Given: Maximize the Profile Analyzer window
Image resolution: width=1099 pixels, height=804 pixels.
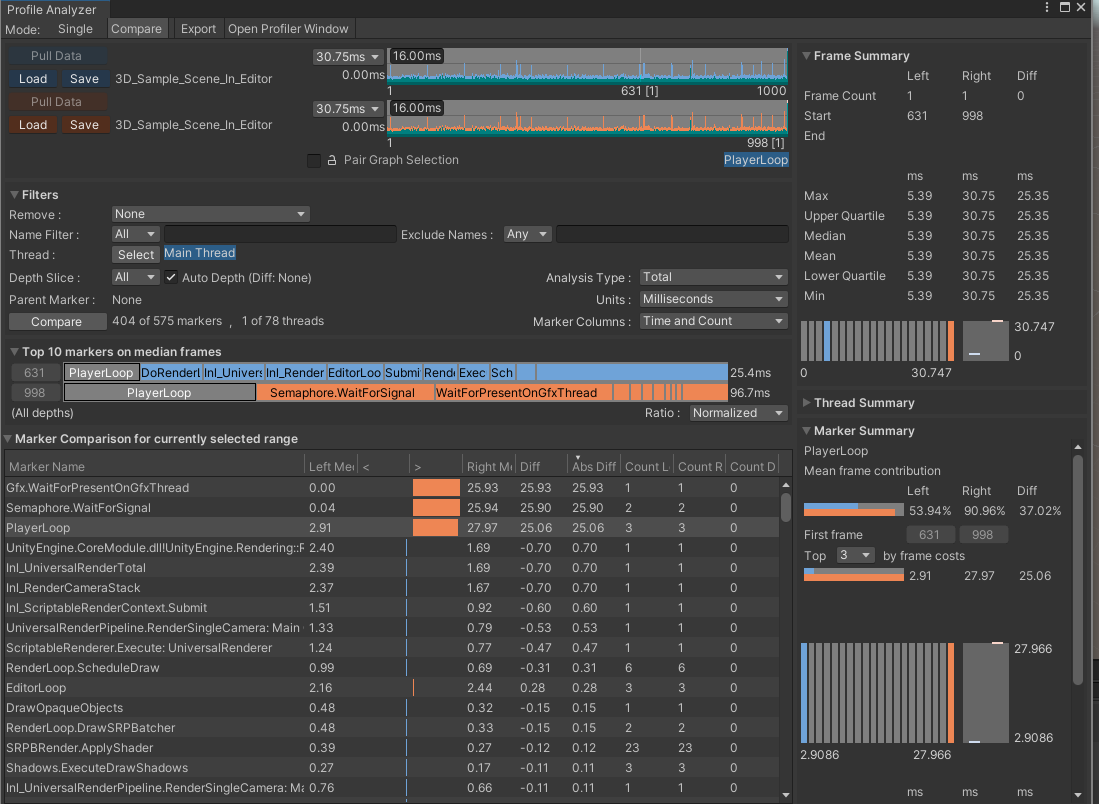Looking at the screenshot, I should tap(1064, 8).
